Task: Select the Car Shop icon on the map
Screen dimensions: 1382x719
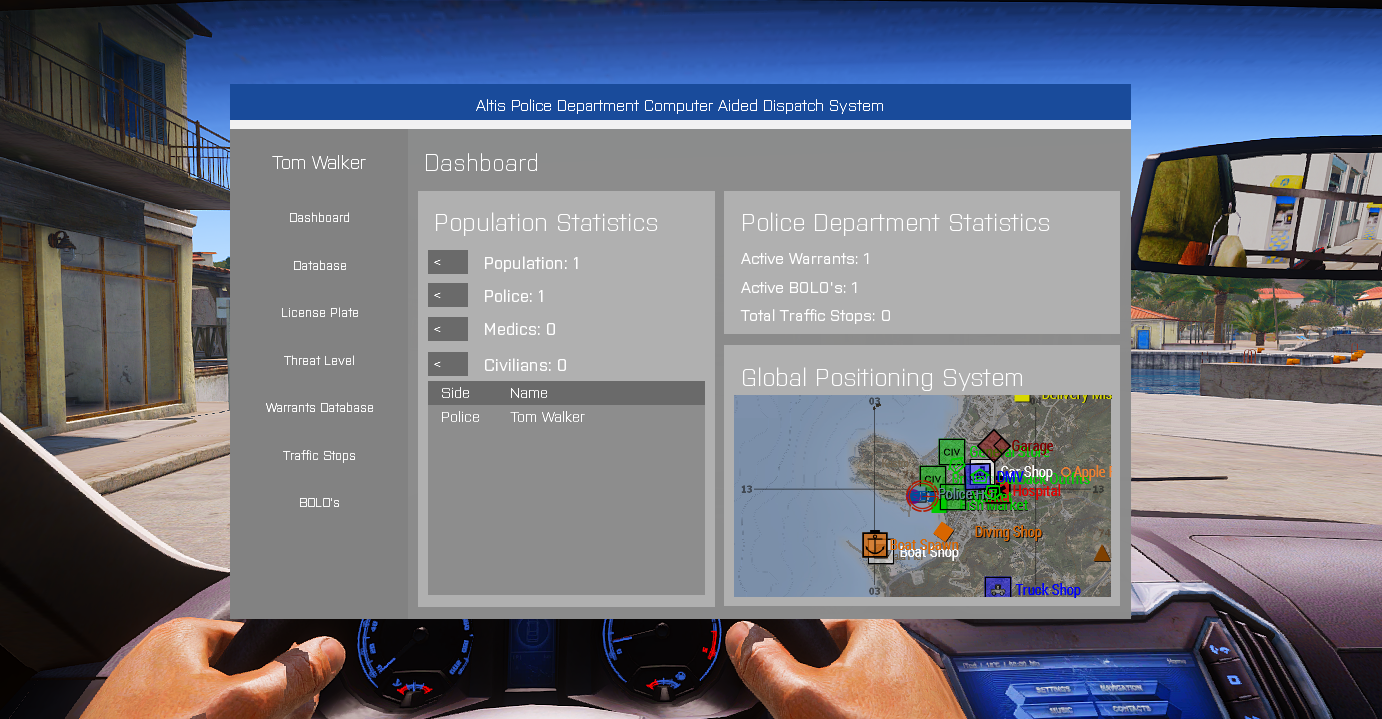Action: (984, 466)
